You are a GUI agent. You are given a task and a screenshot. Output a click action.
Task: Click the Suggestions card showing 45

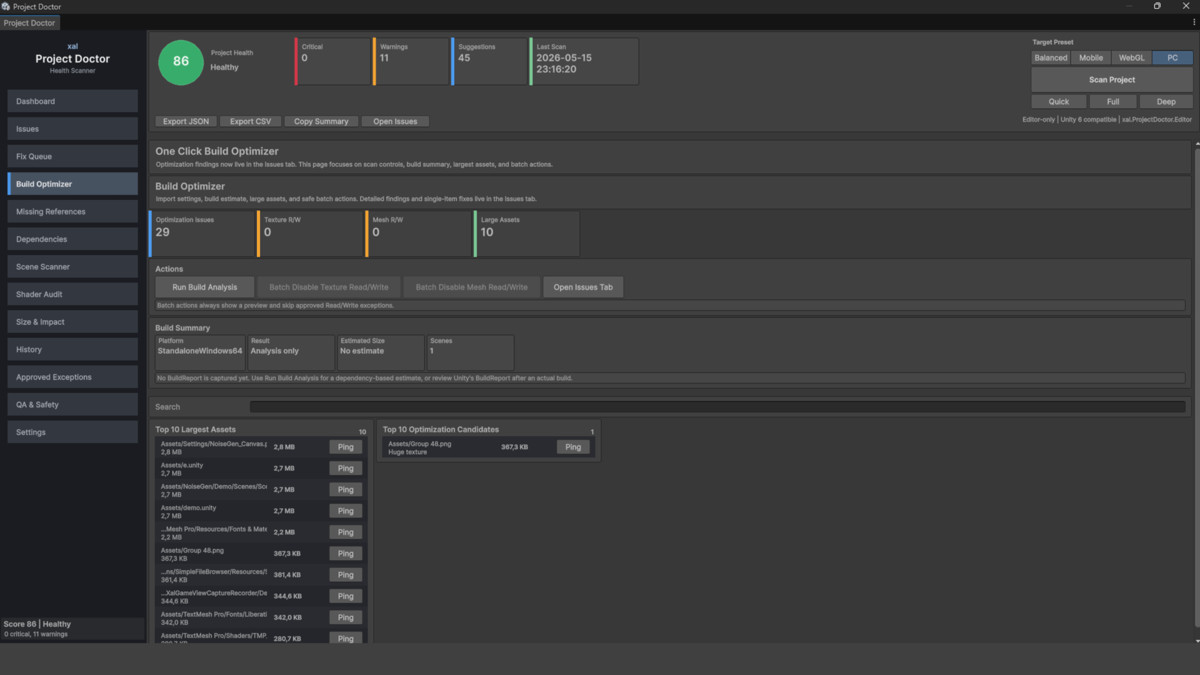tap(489, 61)
